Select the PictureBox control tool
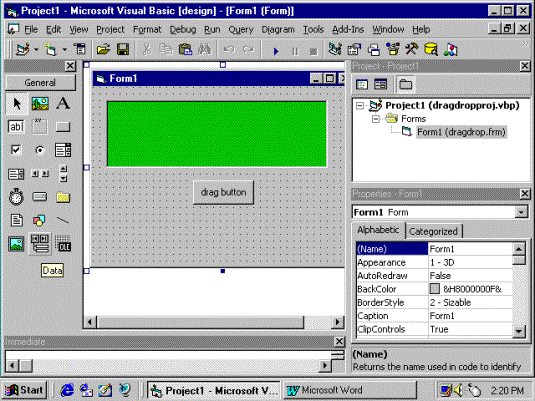 (x=40, y=103)
